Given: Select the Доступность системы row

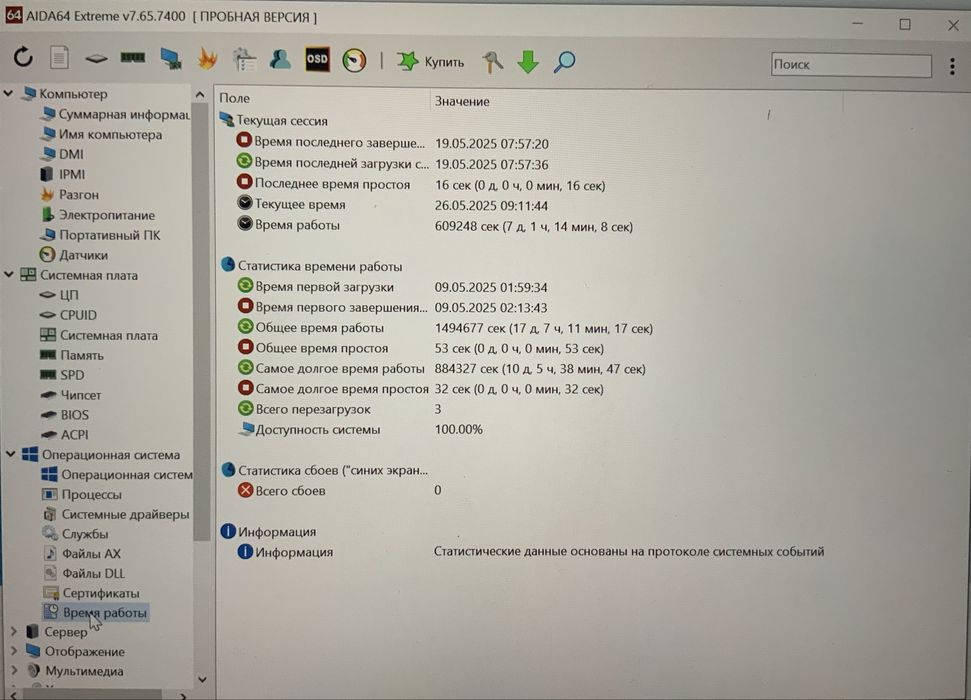Looking at the screenshot, I should pyautogui.click(x=360, y=429).
